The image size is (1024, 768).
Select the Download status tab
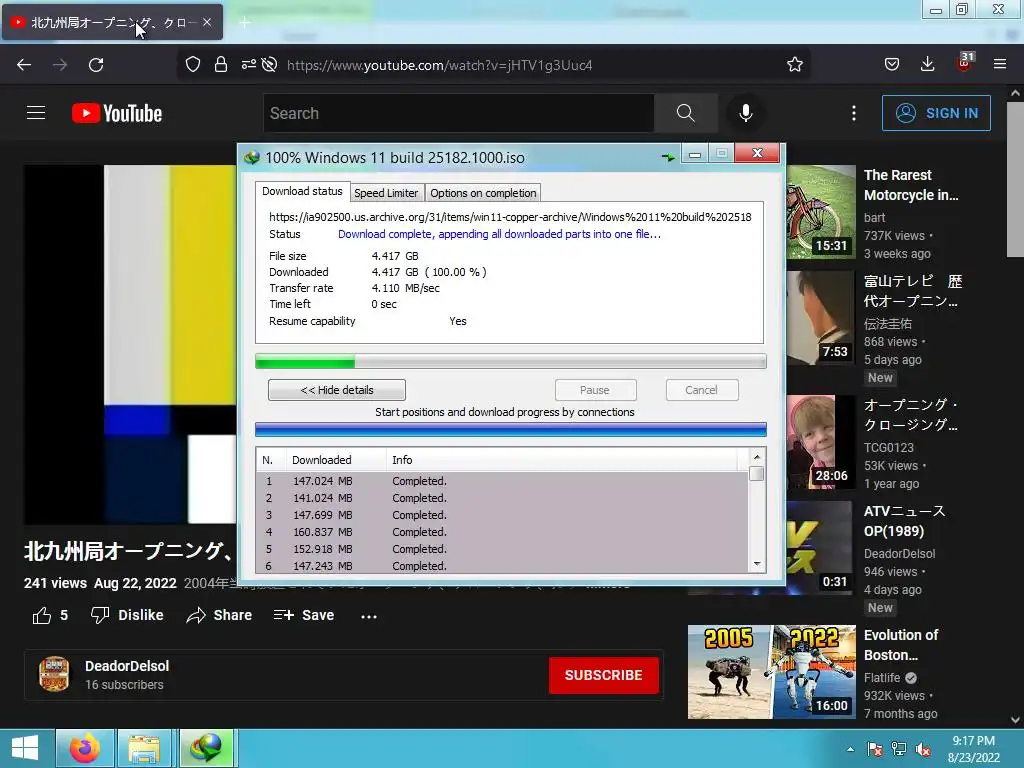[x=302, y=191]
